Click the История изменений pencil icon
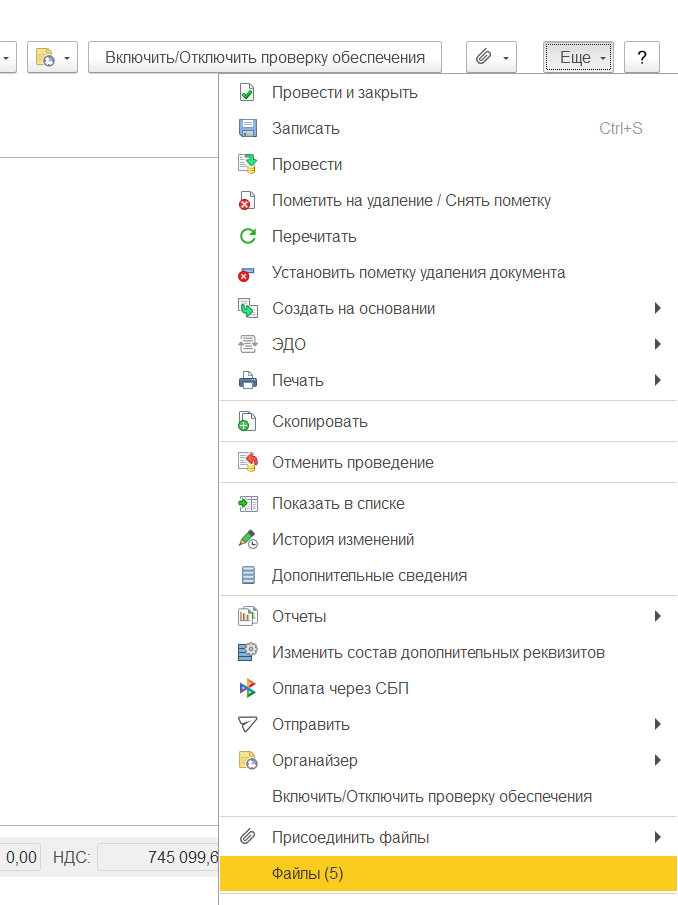 247,540
